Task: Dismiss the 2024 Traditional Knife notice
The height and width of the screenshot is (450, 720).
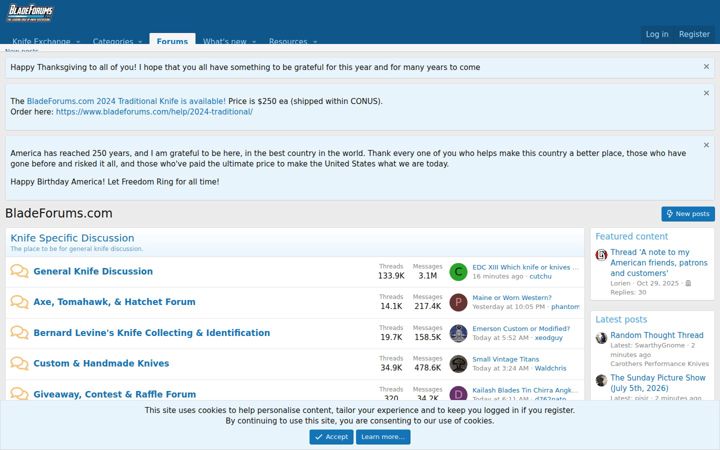Action: point(706,93)
